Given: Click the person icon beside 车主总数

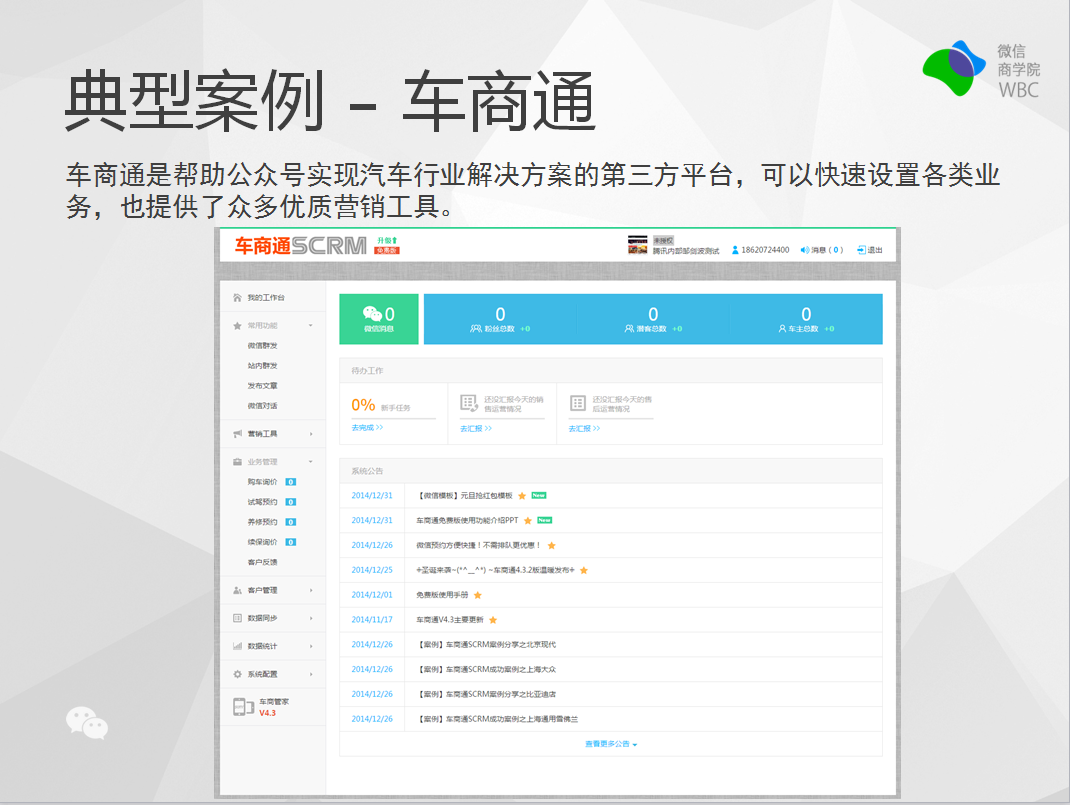Looking at the screenshot, I should [782, 329].
